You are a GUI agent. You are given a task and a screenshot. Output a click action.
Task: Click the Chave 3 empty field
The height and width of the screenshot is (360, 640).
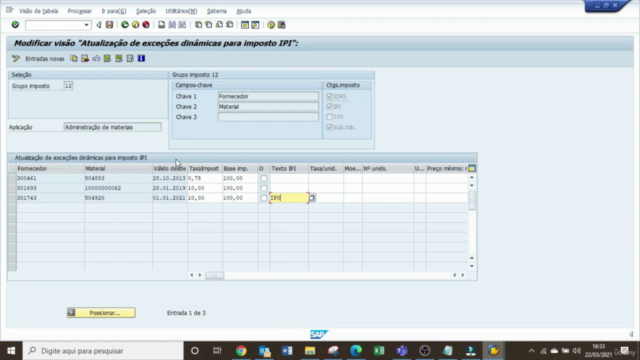[x=268, y=117]
